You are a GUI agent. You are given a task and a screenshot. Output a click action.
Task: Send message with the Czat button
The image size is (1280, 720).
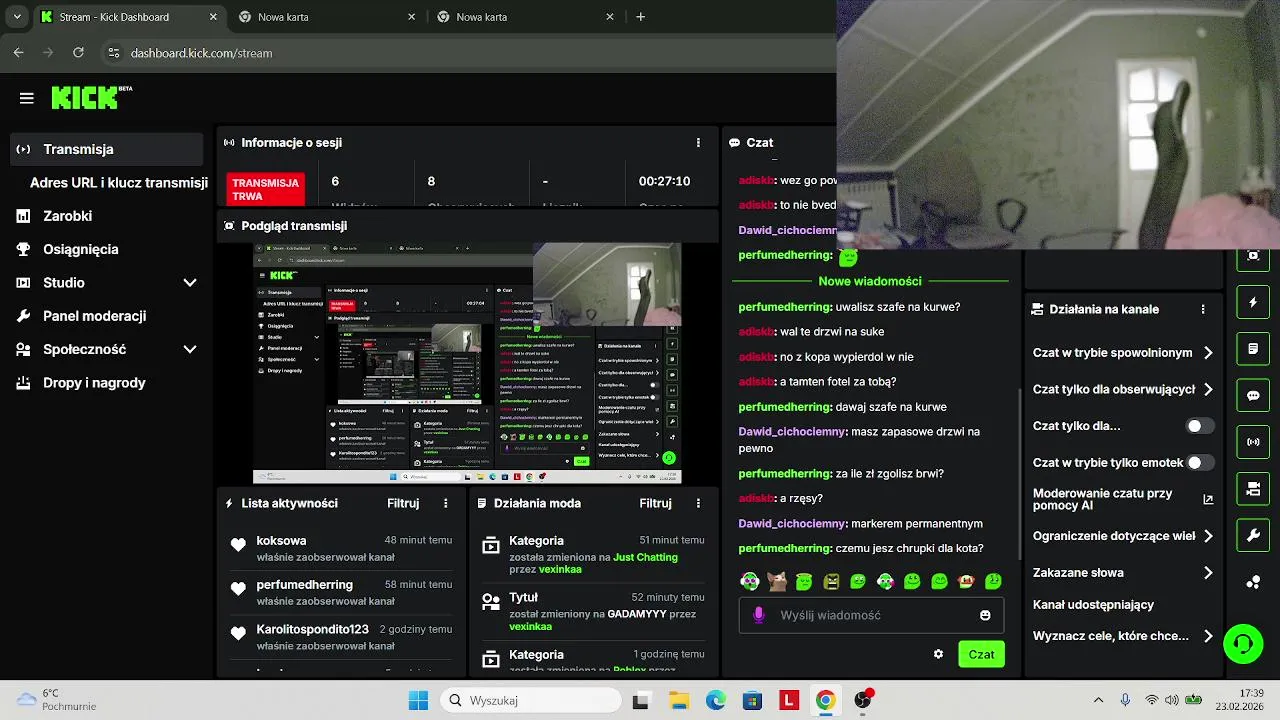point(981,654)
